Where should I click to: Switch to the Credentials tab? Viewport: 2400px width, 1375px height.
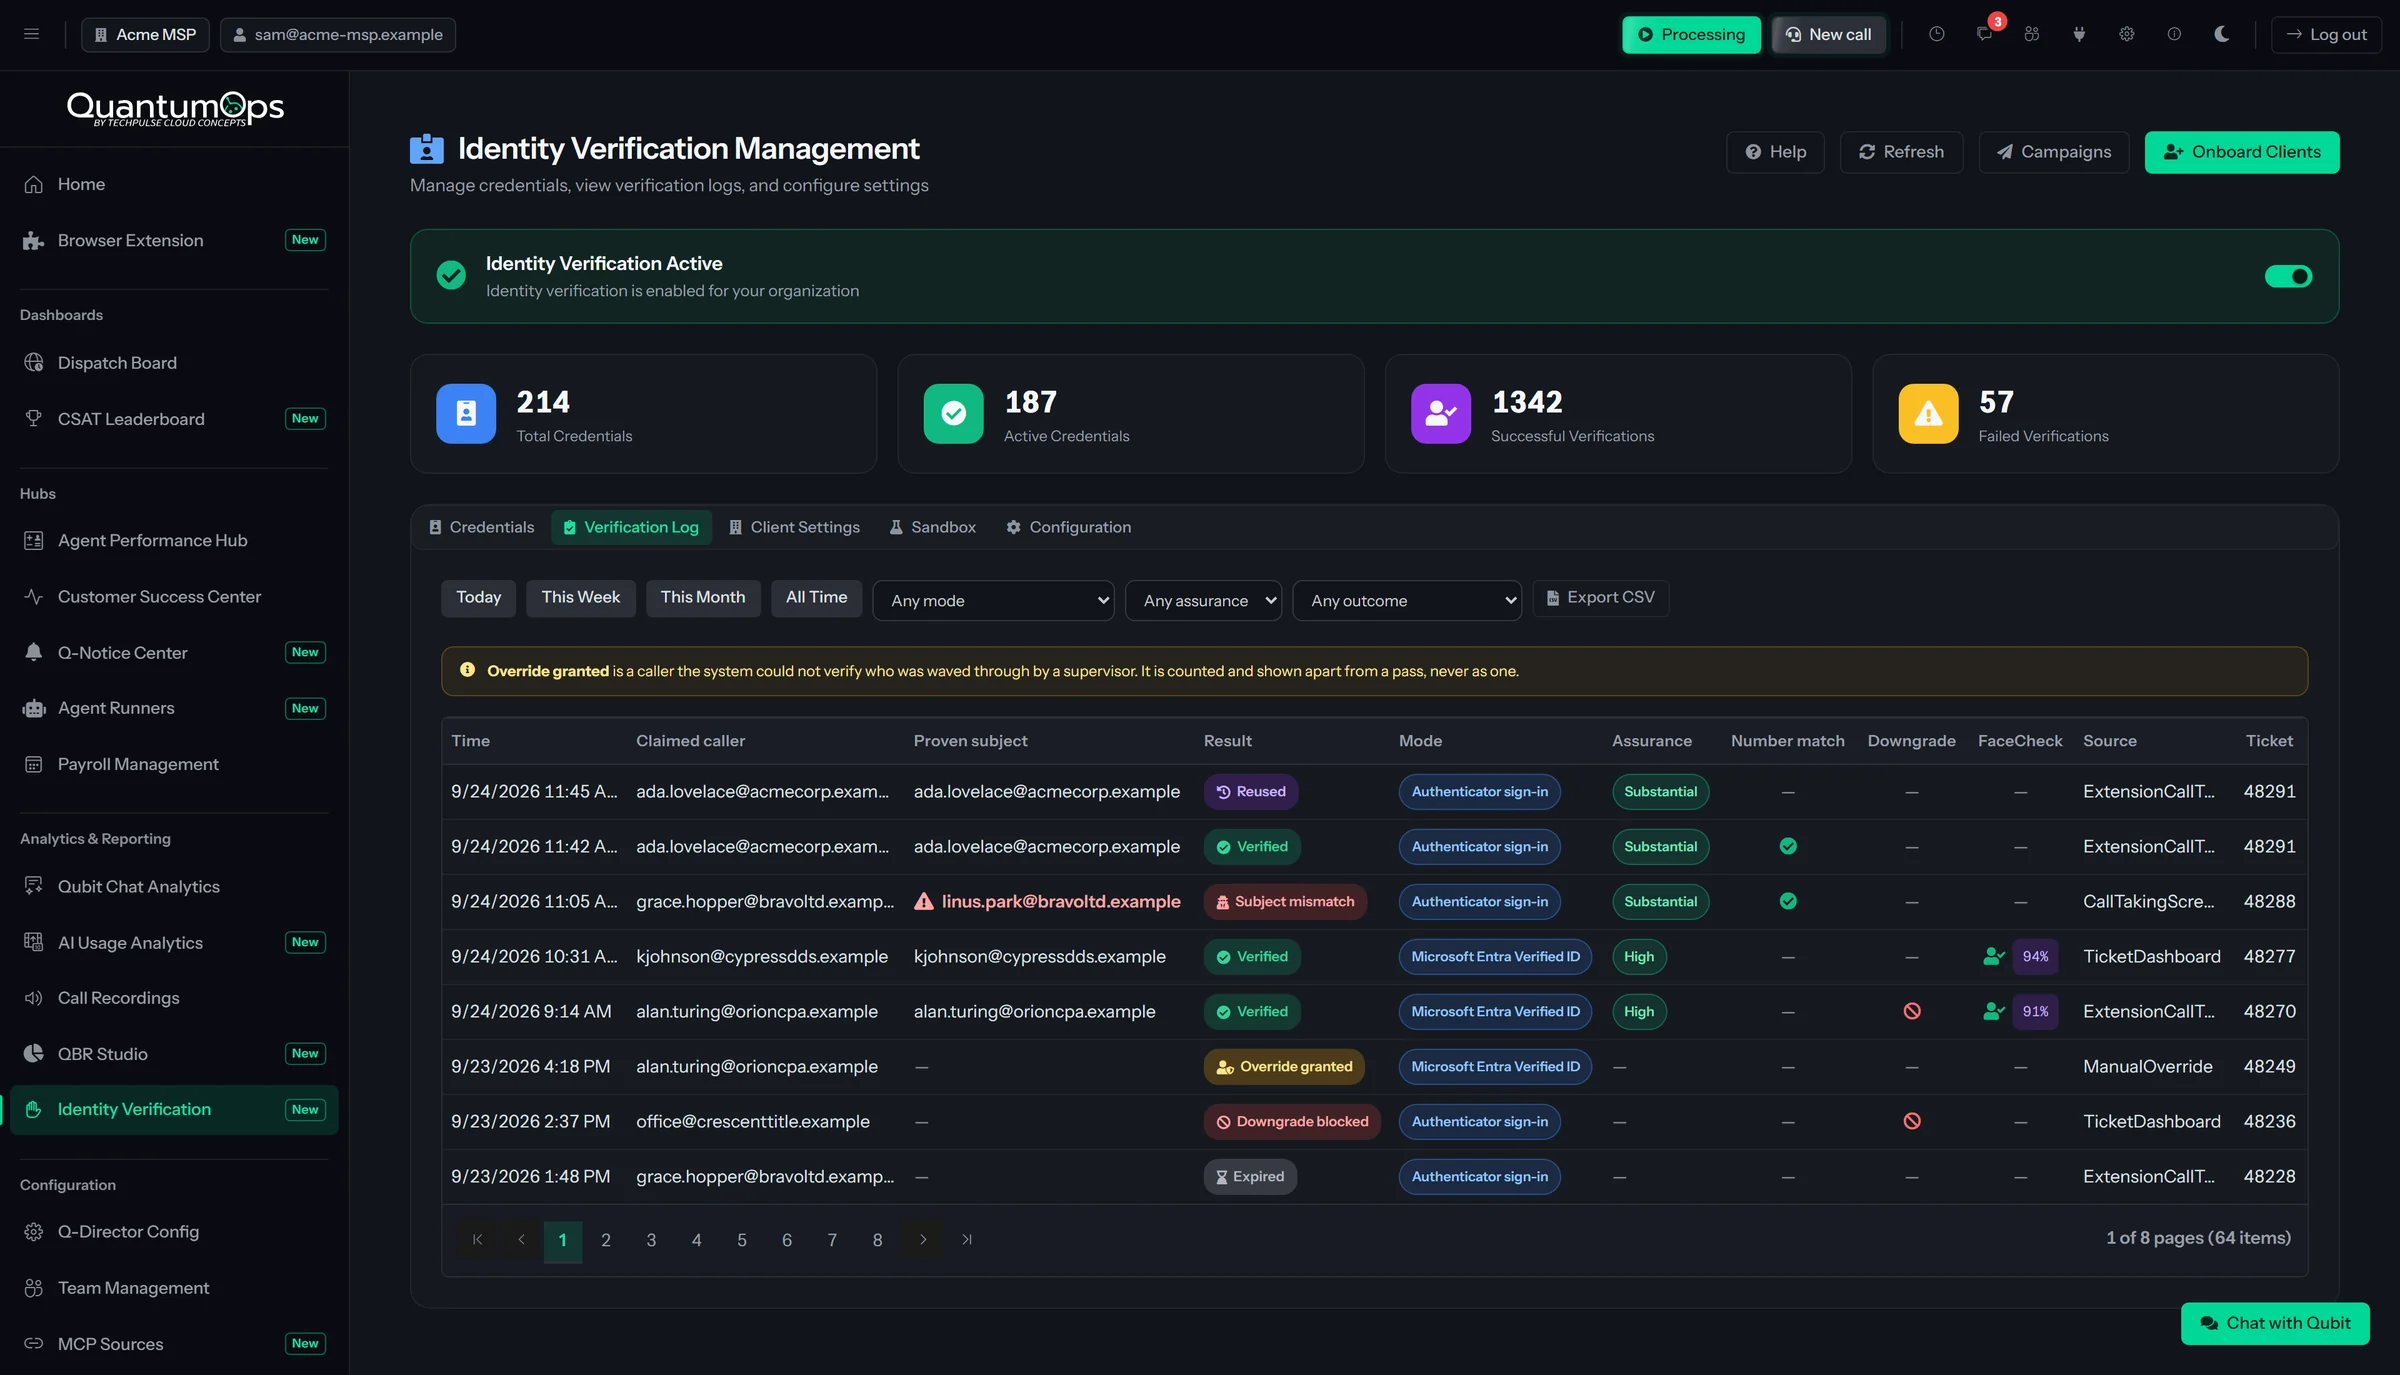pyautogui.click(x=482, y=527)
